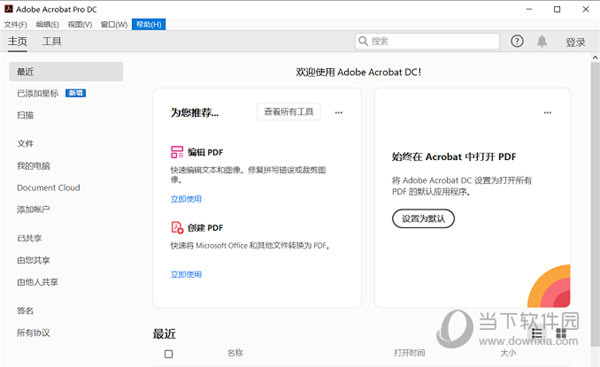Switch to the 工具 tab

(52, 41)
